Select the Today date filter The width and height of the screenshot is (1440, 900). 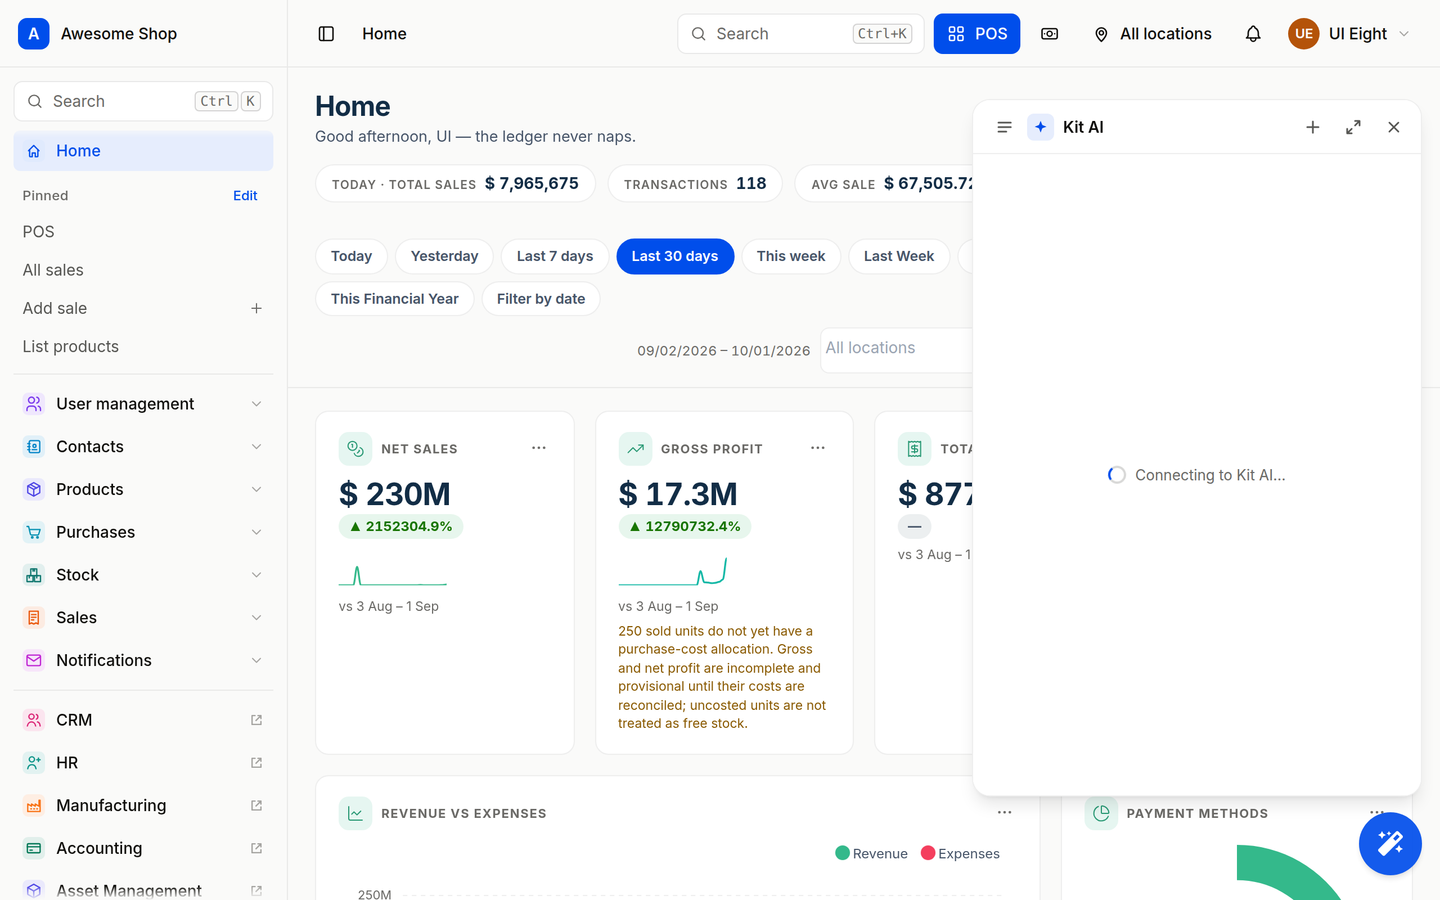[x=351, y=256]
